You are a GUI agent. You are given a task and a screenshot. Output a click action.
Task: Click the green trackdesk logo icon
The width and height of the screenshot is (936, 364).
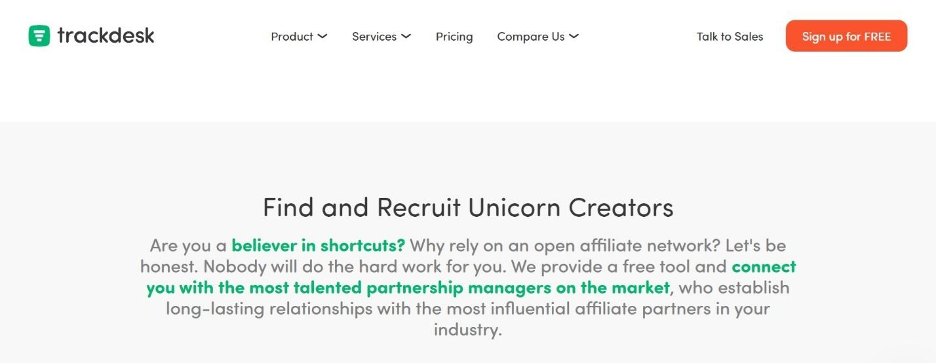point(39,36)
